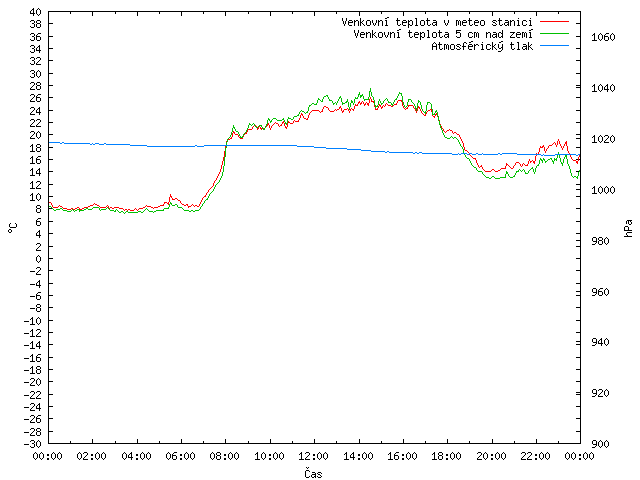Click the pressure label '960'
Image resolution: width=640 pixels, height=480 pixels.
point(600,292)
